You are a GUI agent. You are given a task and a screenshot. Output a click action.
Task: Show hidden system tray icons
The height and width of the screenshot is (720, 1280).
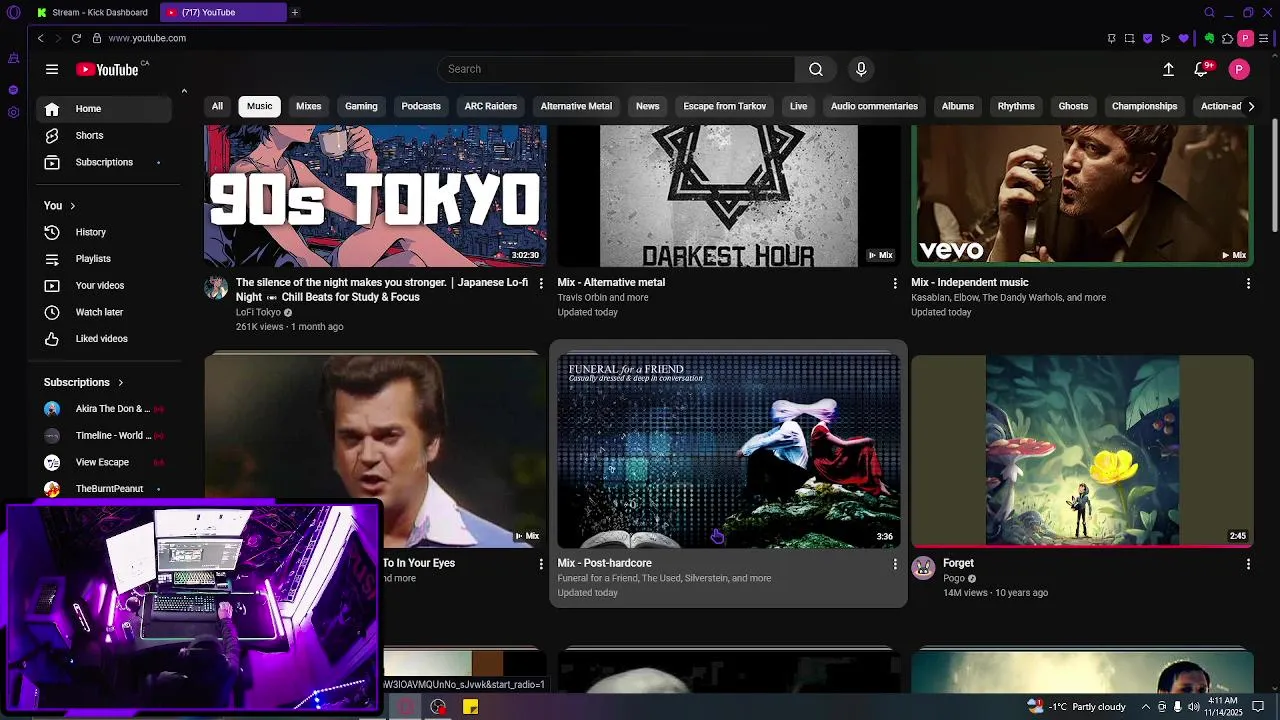click(1146, 707)
